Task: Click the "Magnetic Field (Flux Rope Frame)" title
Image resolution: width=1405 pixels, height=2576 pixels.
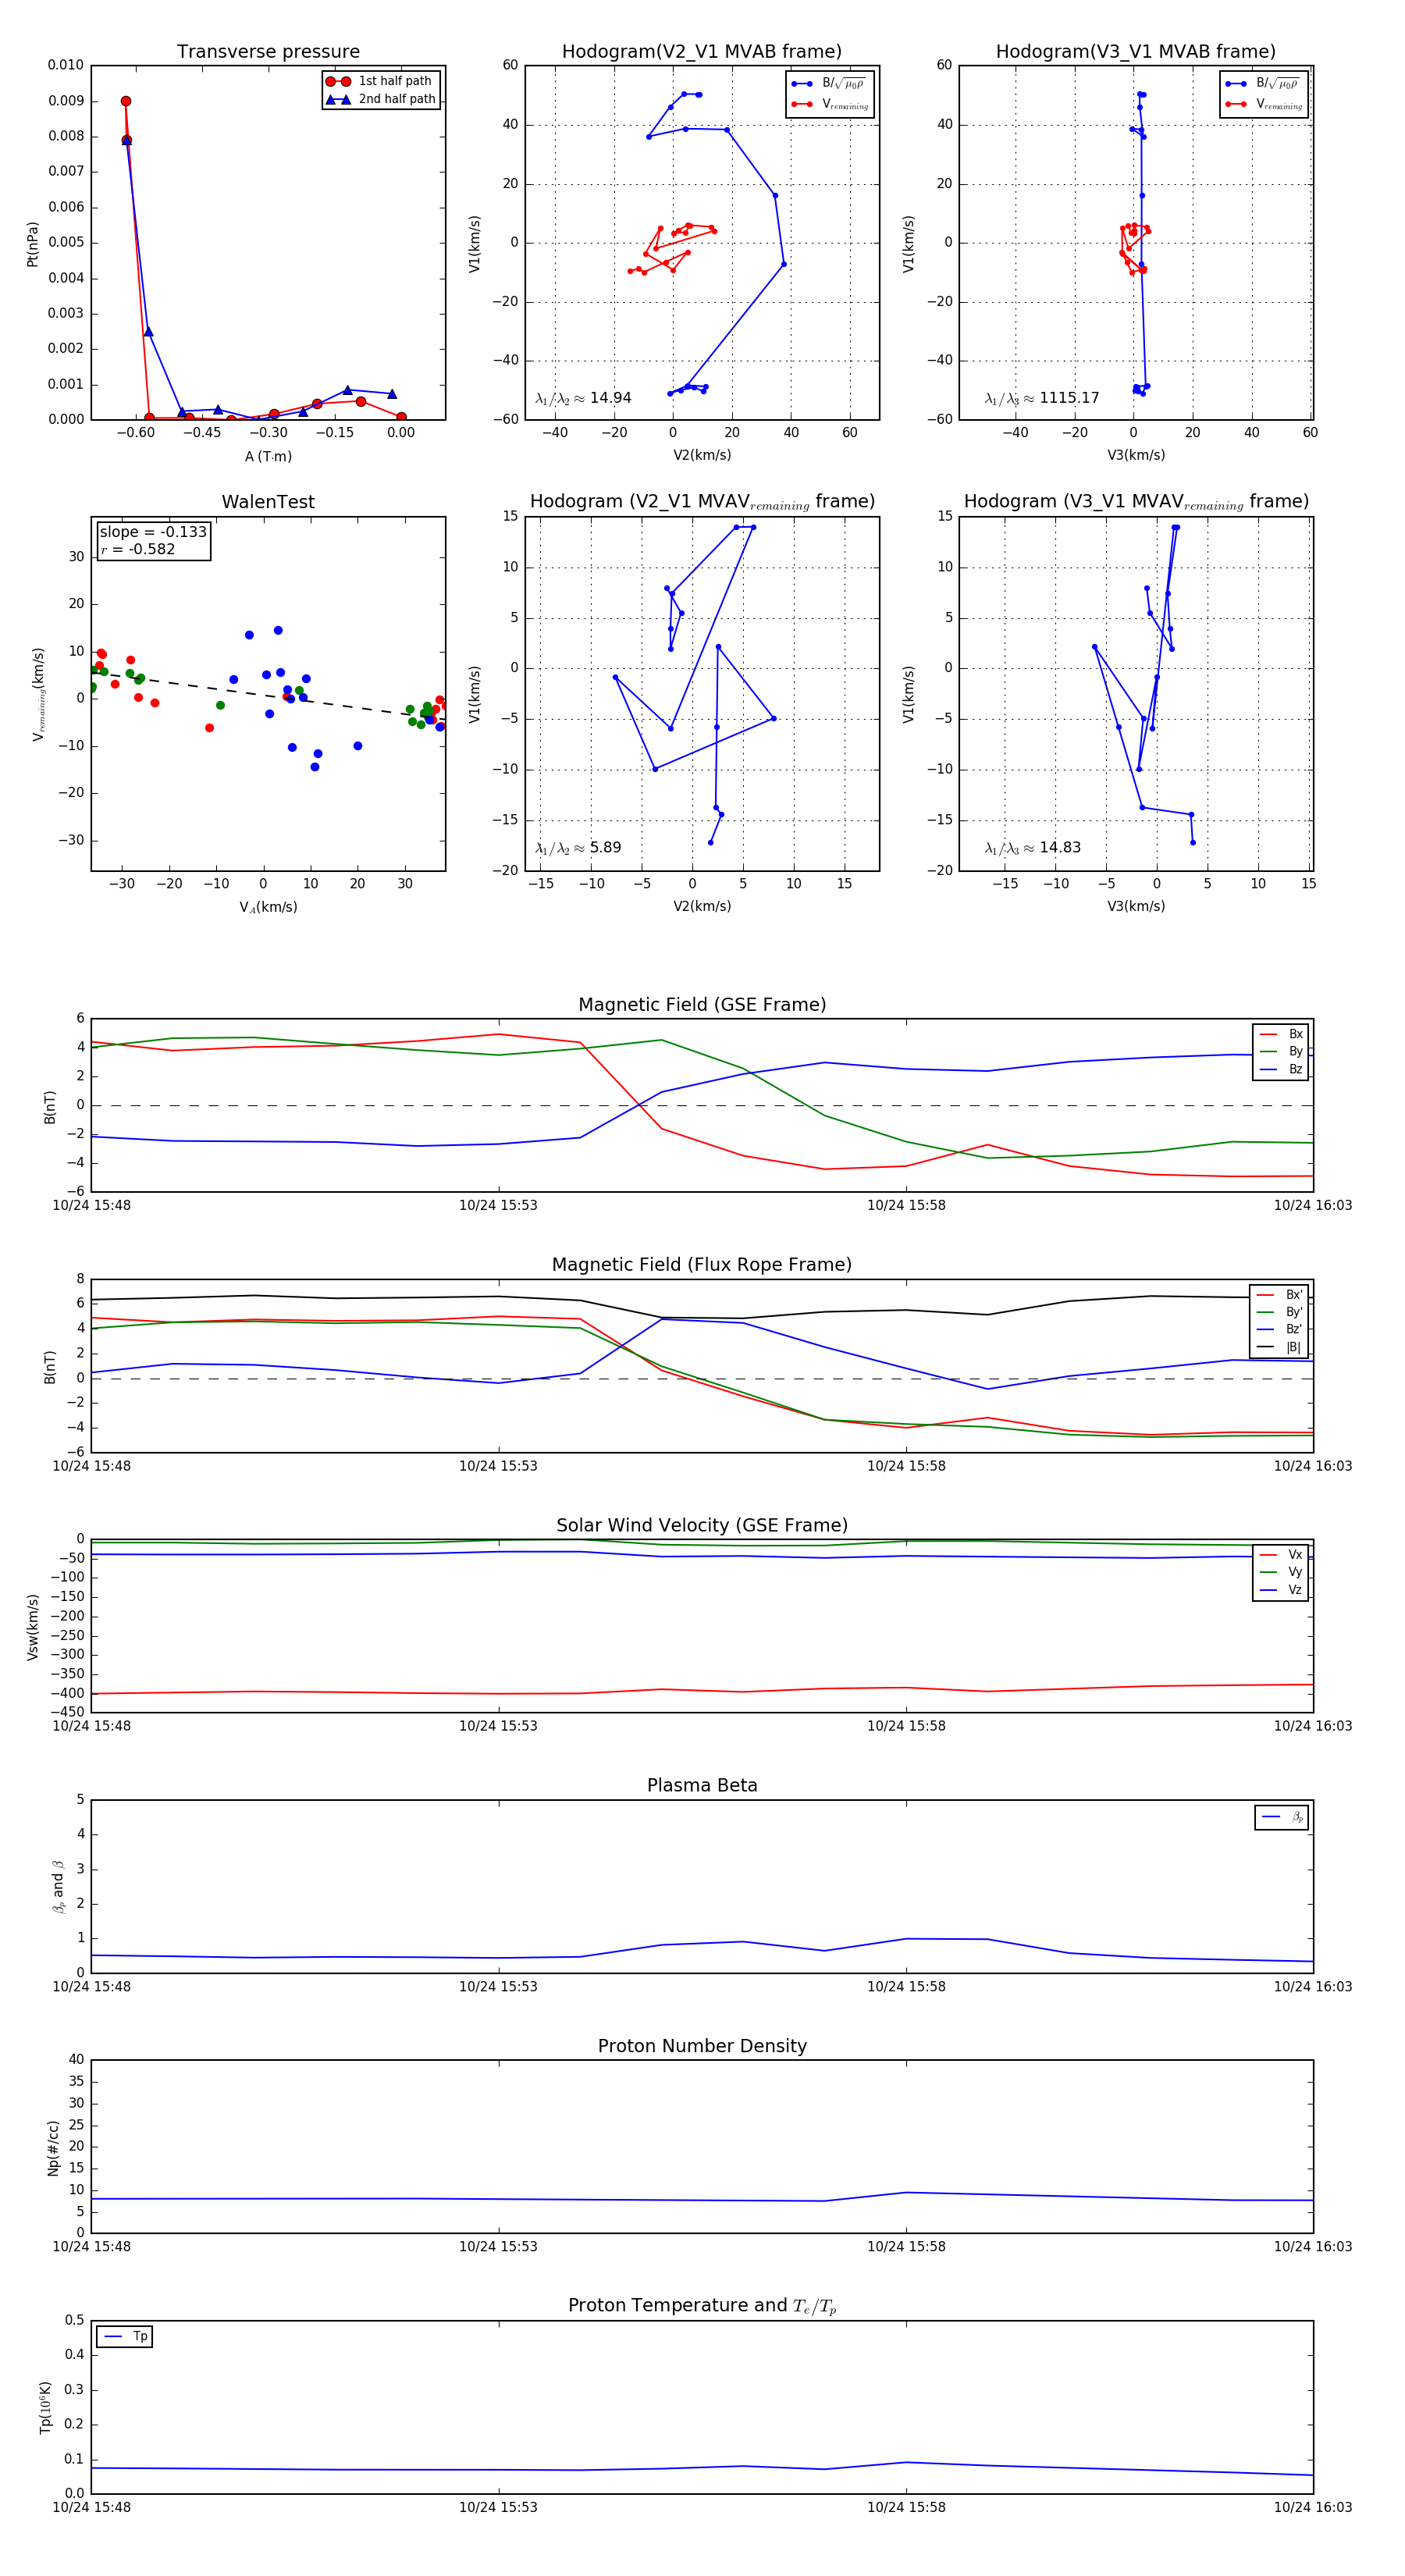Action: click(x=702, y=1265)
